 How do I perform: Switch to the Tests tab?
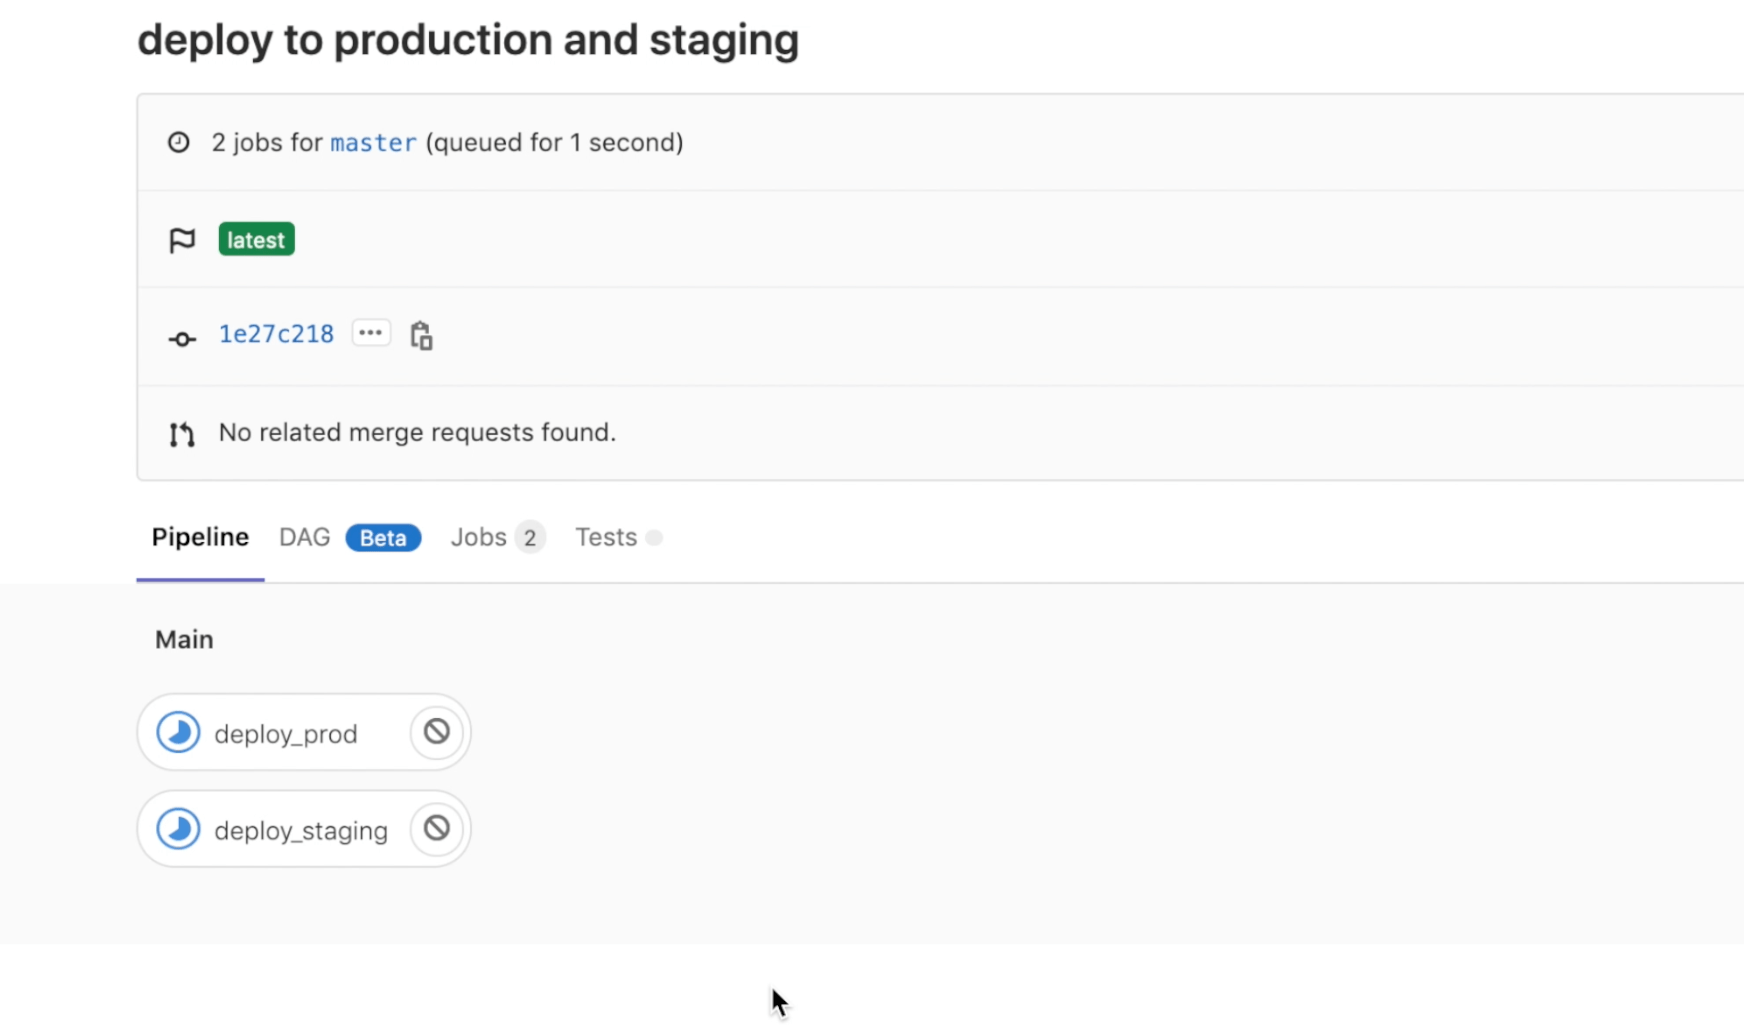click(605, 537)
